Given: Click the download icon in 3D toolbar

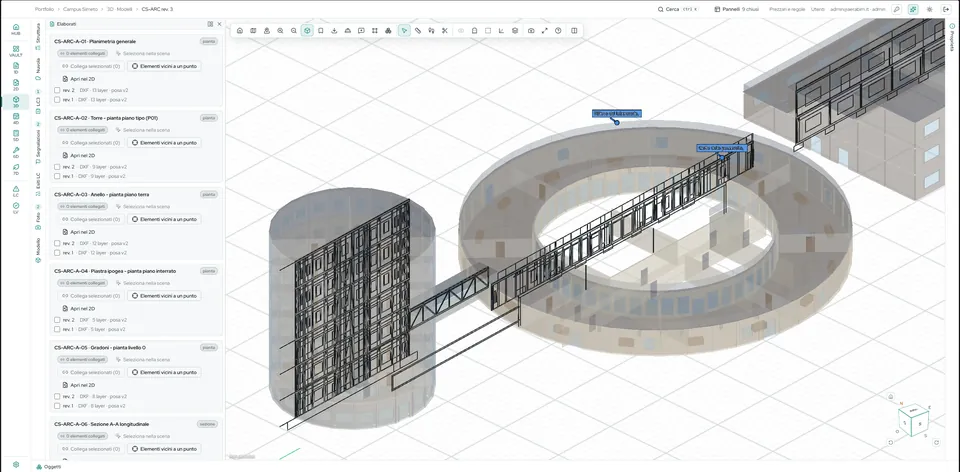Looking at the screenshot, I should pyautogui.click(x=334, y=31).
